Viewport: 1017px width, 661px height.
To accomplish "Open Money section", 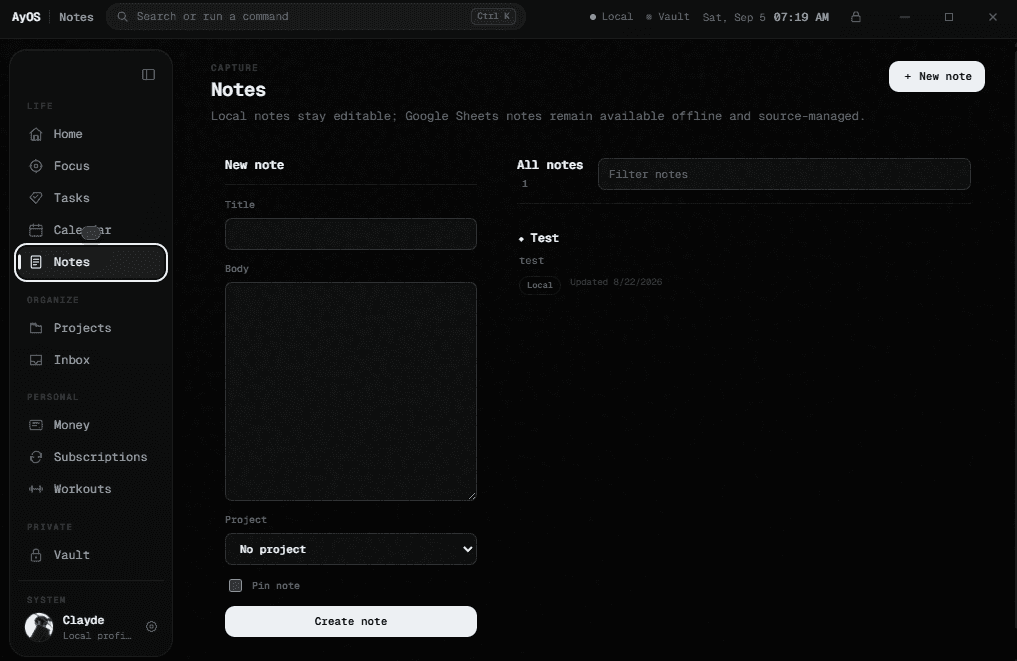I will click(91, 425).
